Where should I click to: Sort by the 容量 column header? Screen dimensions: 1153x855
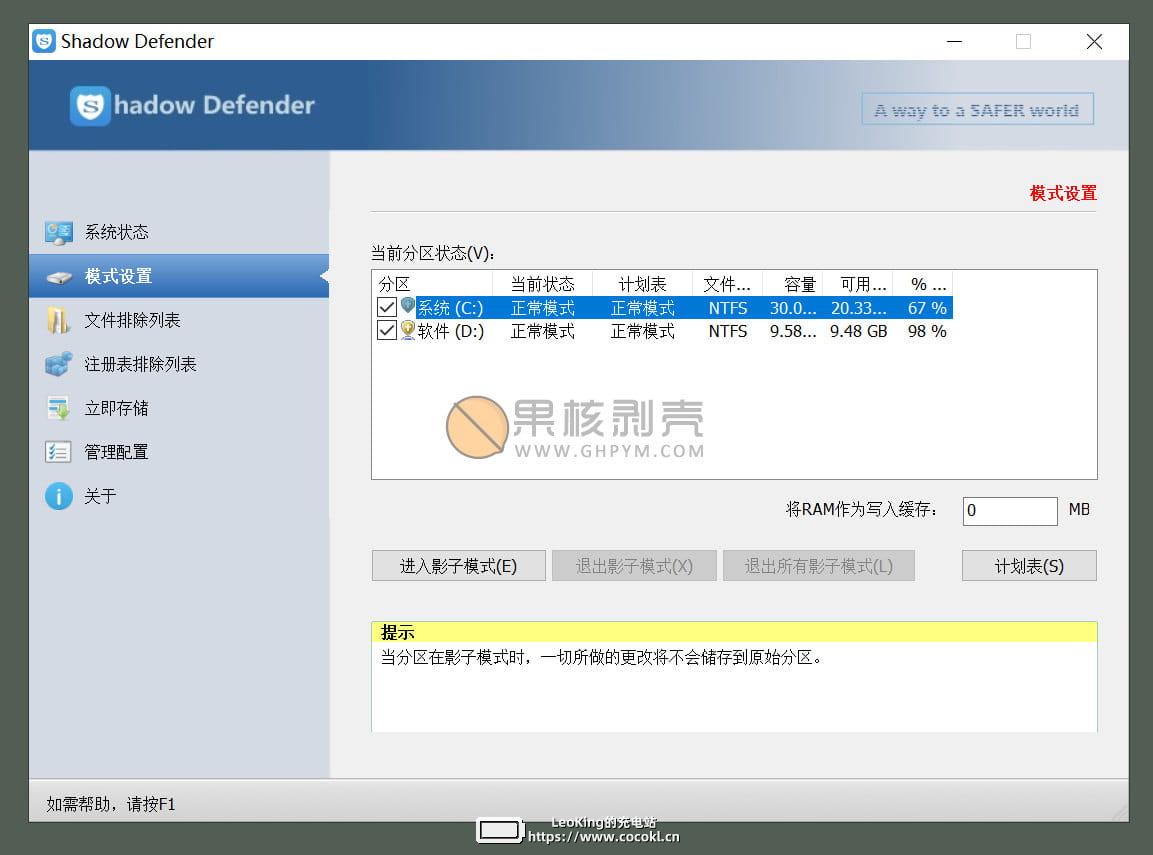point(793,284)
